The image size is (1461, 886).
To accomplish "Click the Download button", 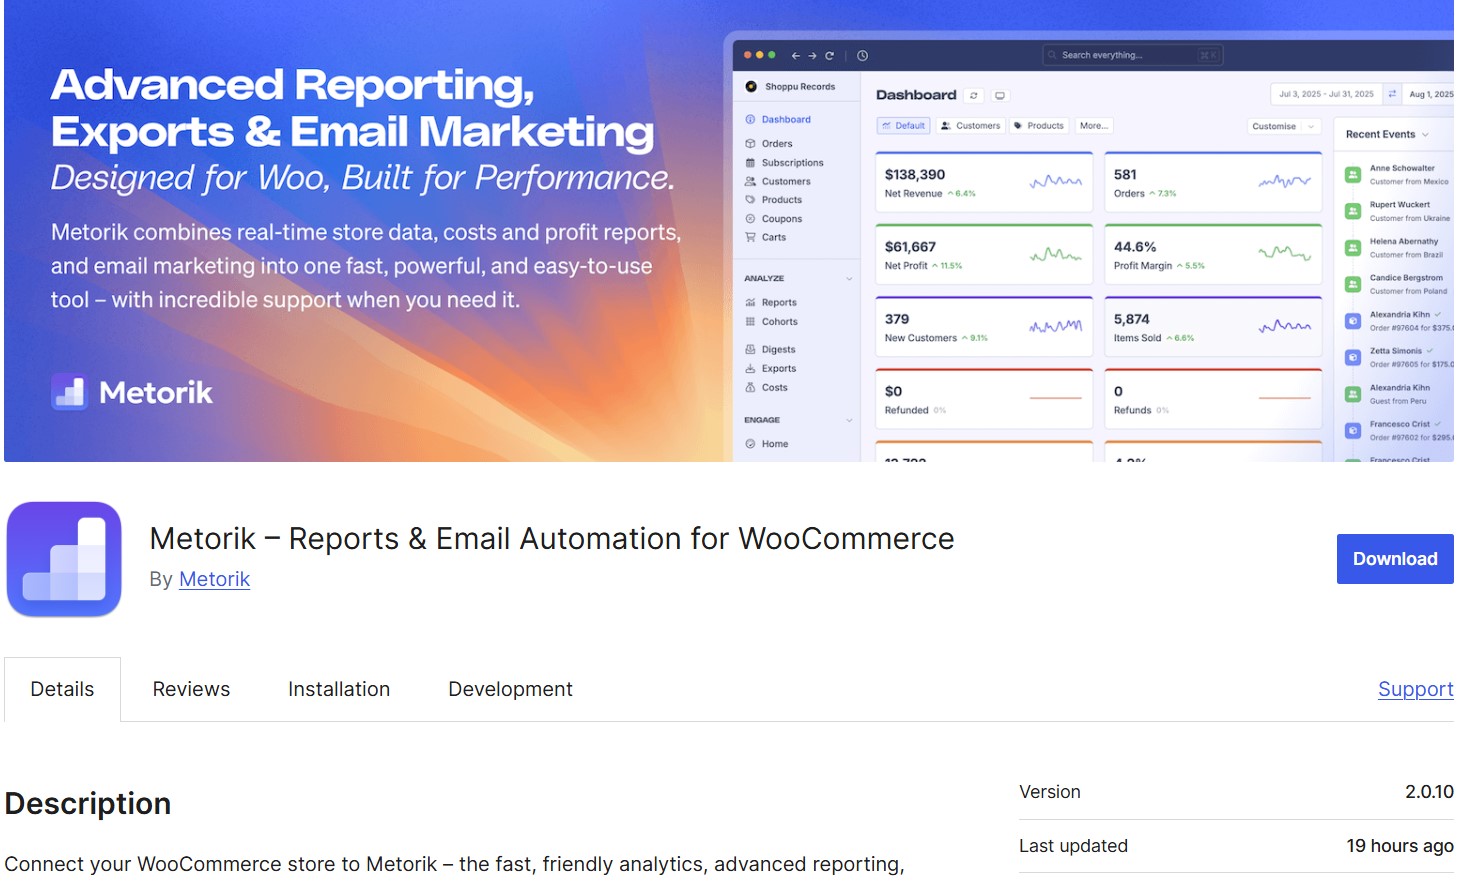I will [x=1394, y=559].
